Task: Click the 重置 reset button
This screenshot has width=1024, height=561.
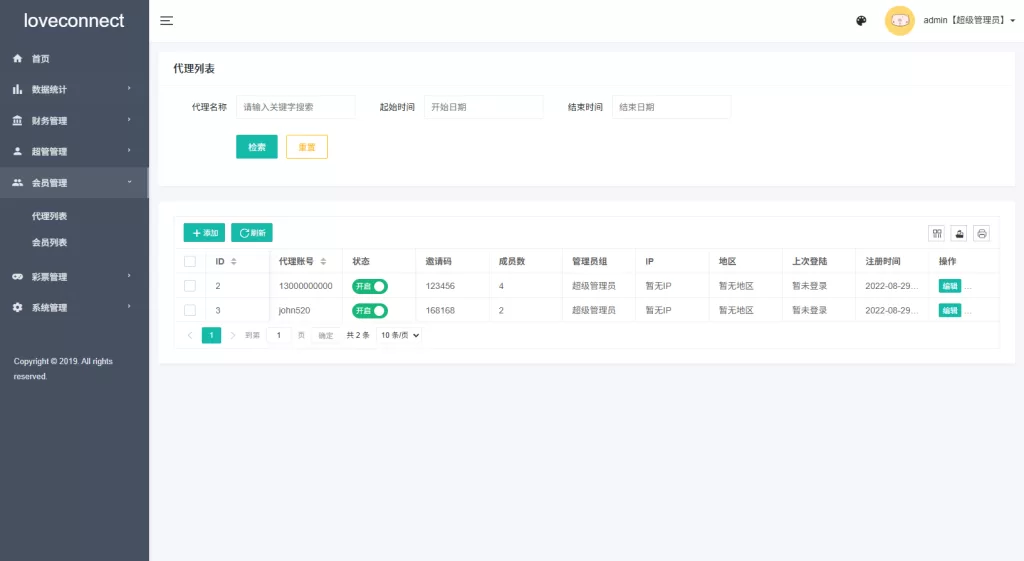Action: click(x=307, y=147)
